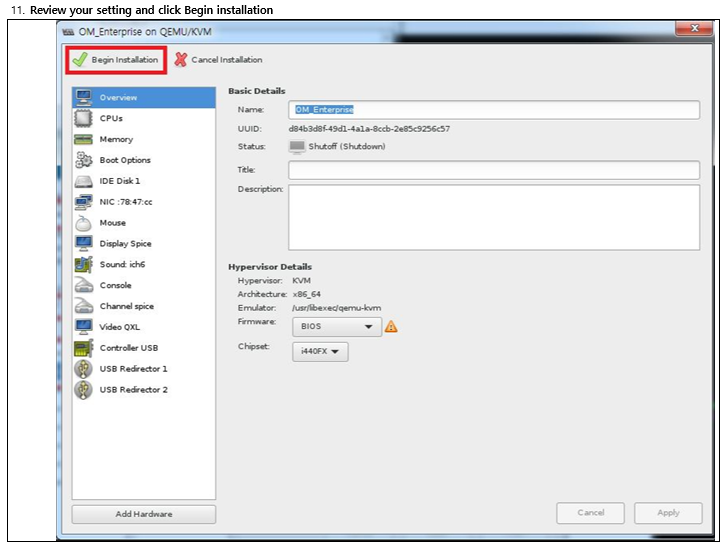Select the NIC :78:47:cc network icon
Screen dimensions: 725x551
(84, 202)
